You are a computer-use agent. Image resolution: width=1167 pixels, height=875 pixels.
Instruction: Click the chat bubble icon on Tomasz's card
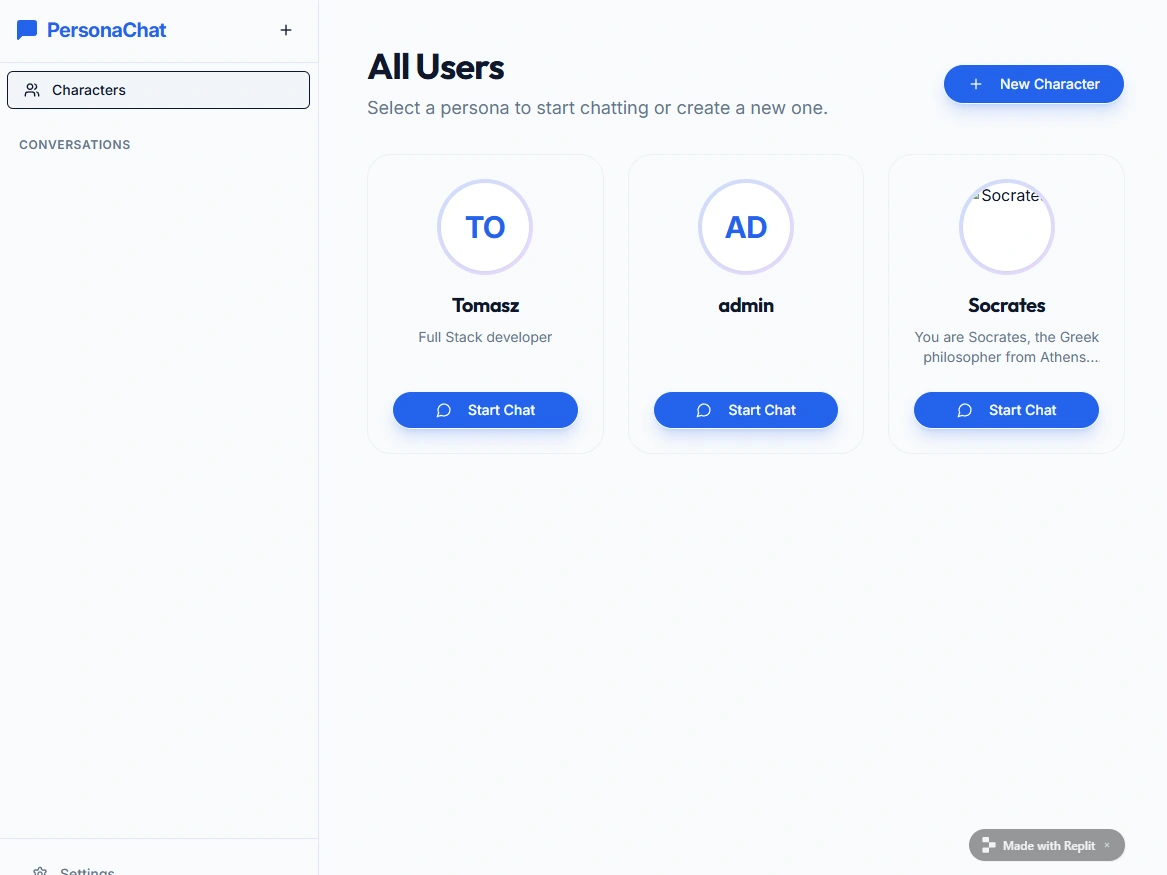pos(444,410)
